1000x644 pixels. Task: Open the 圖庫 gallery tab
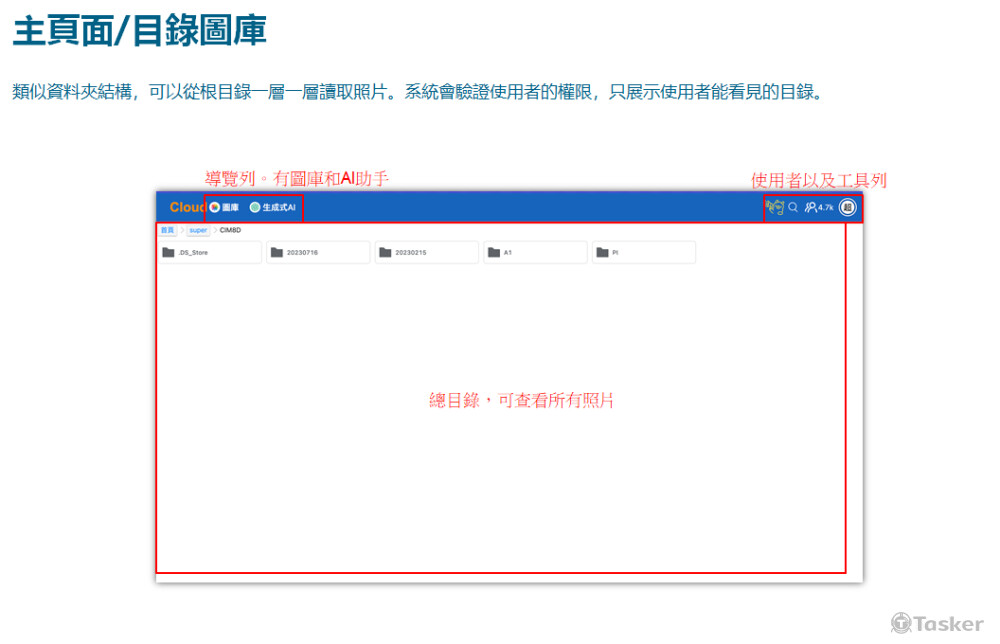point(224,207)
